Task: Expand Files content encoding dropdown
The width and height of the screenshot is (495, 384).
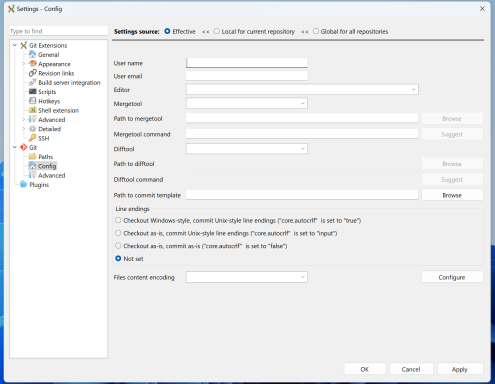Action: point(247,277)
